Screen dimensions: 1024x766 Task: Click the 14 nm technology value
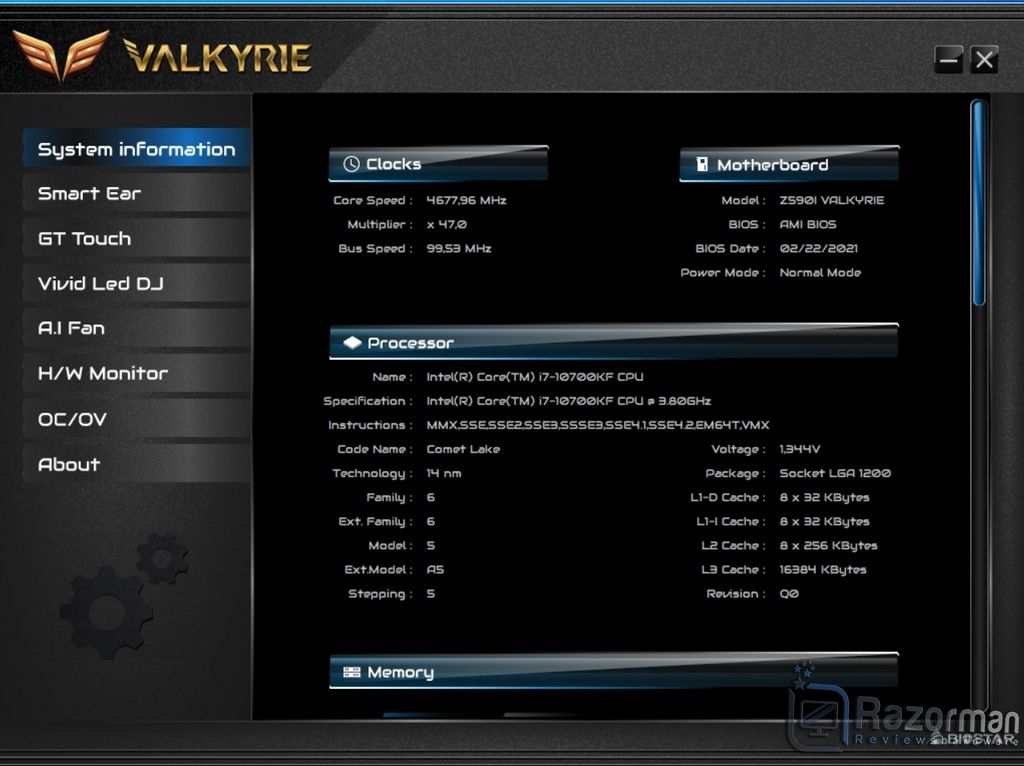tap(443, 473)
